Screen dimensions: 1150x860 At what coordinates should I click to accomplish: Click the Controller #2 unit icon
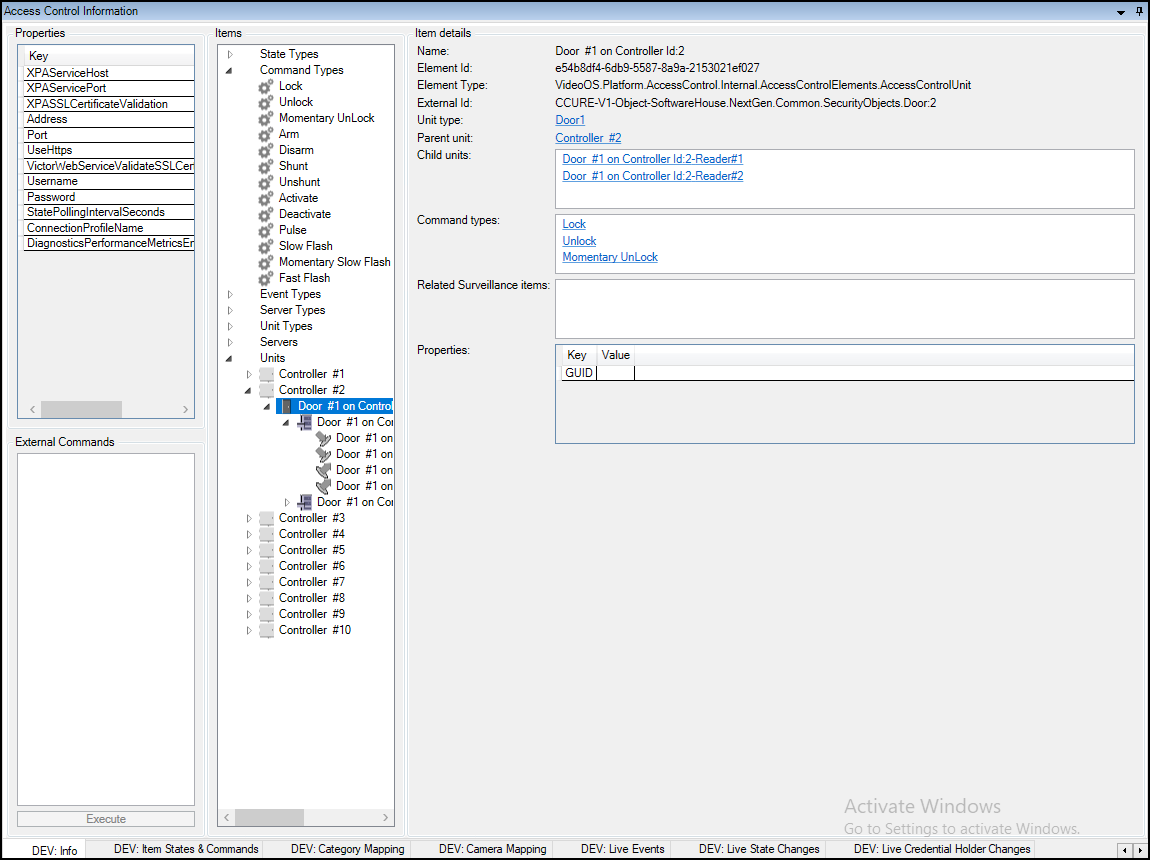tap(266, 390)
